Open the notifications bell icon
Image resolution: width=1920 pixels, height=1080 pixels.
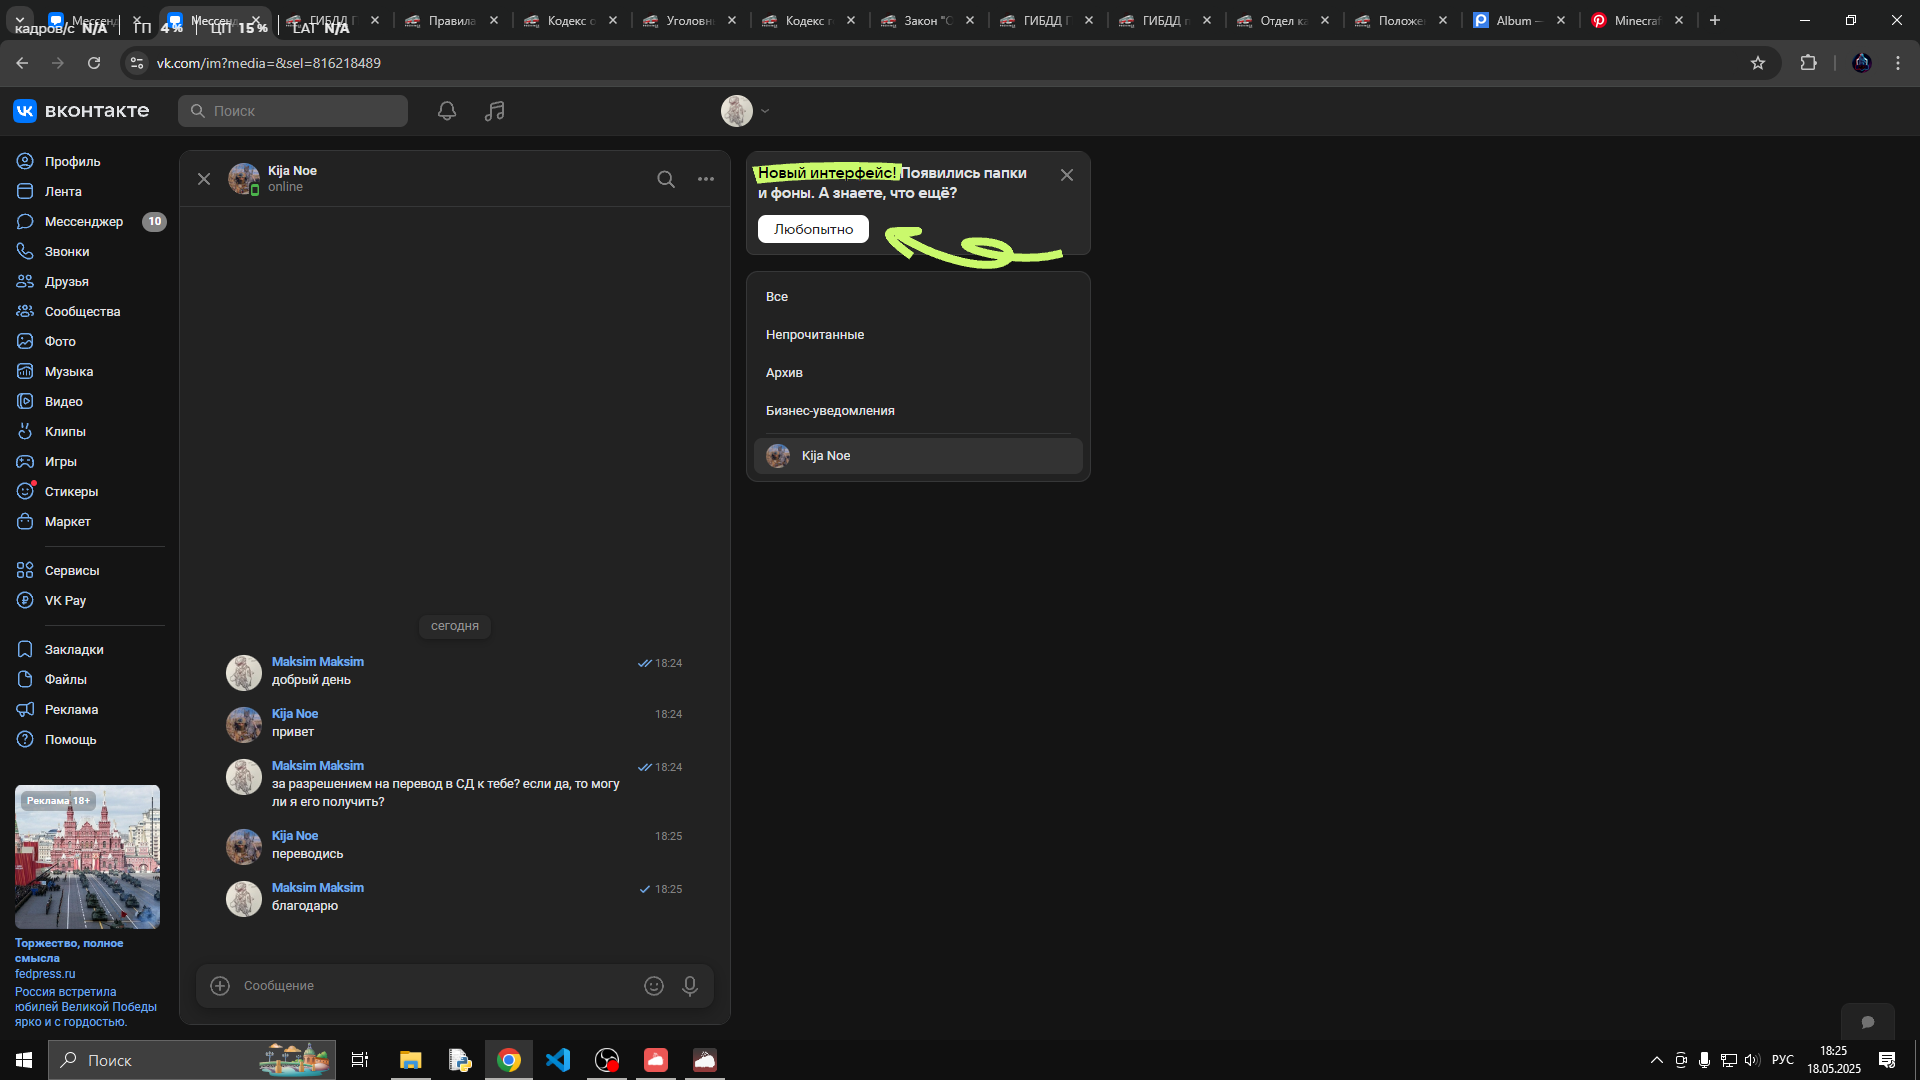pyautogui.click(x=447, y=111)
